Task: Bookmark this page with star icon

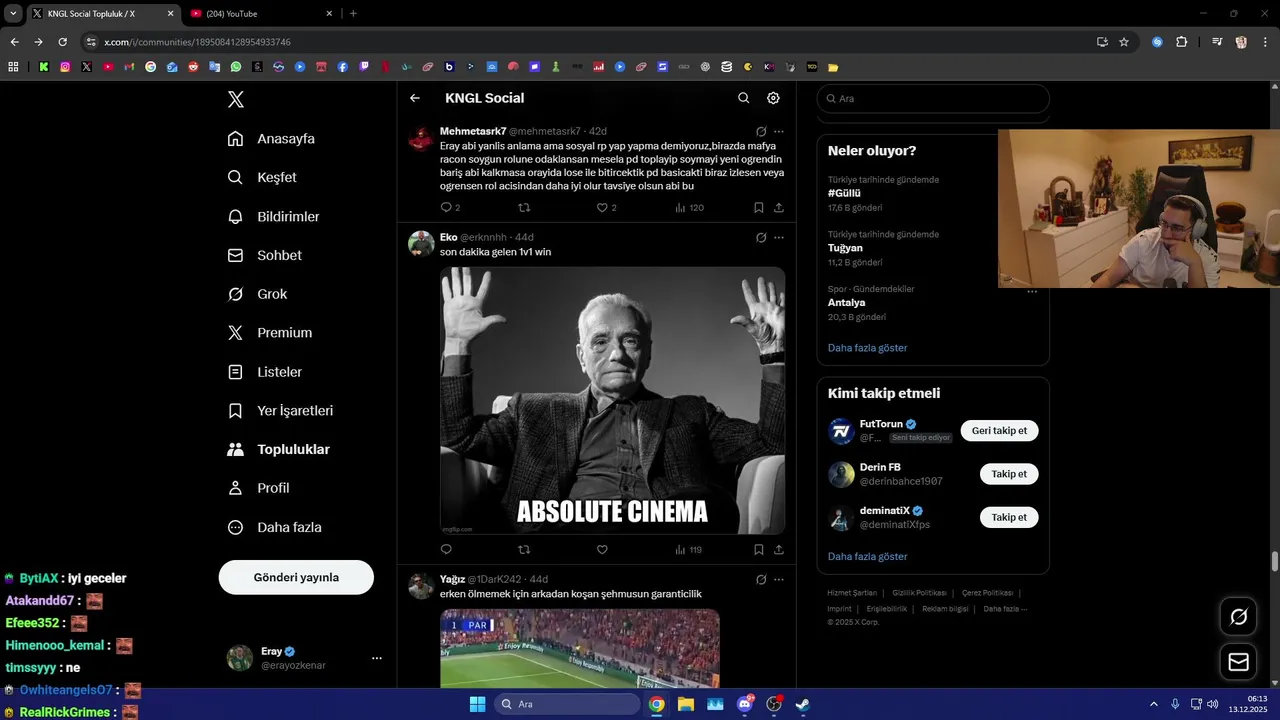Action: 1124,42
